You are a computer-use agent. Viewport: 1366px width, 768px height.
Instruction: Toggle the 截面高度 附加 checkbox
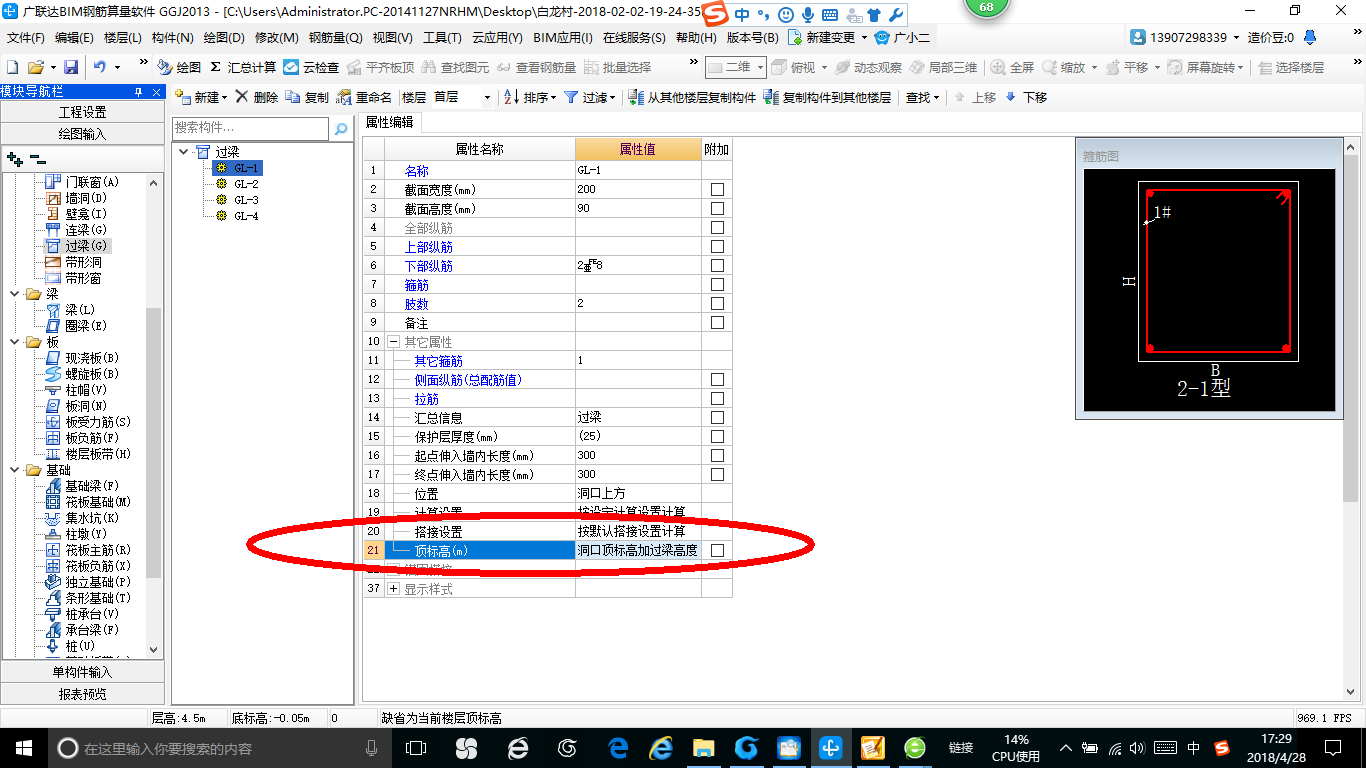(x=717, y=209)
